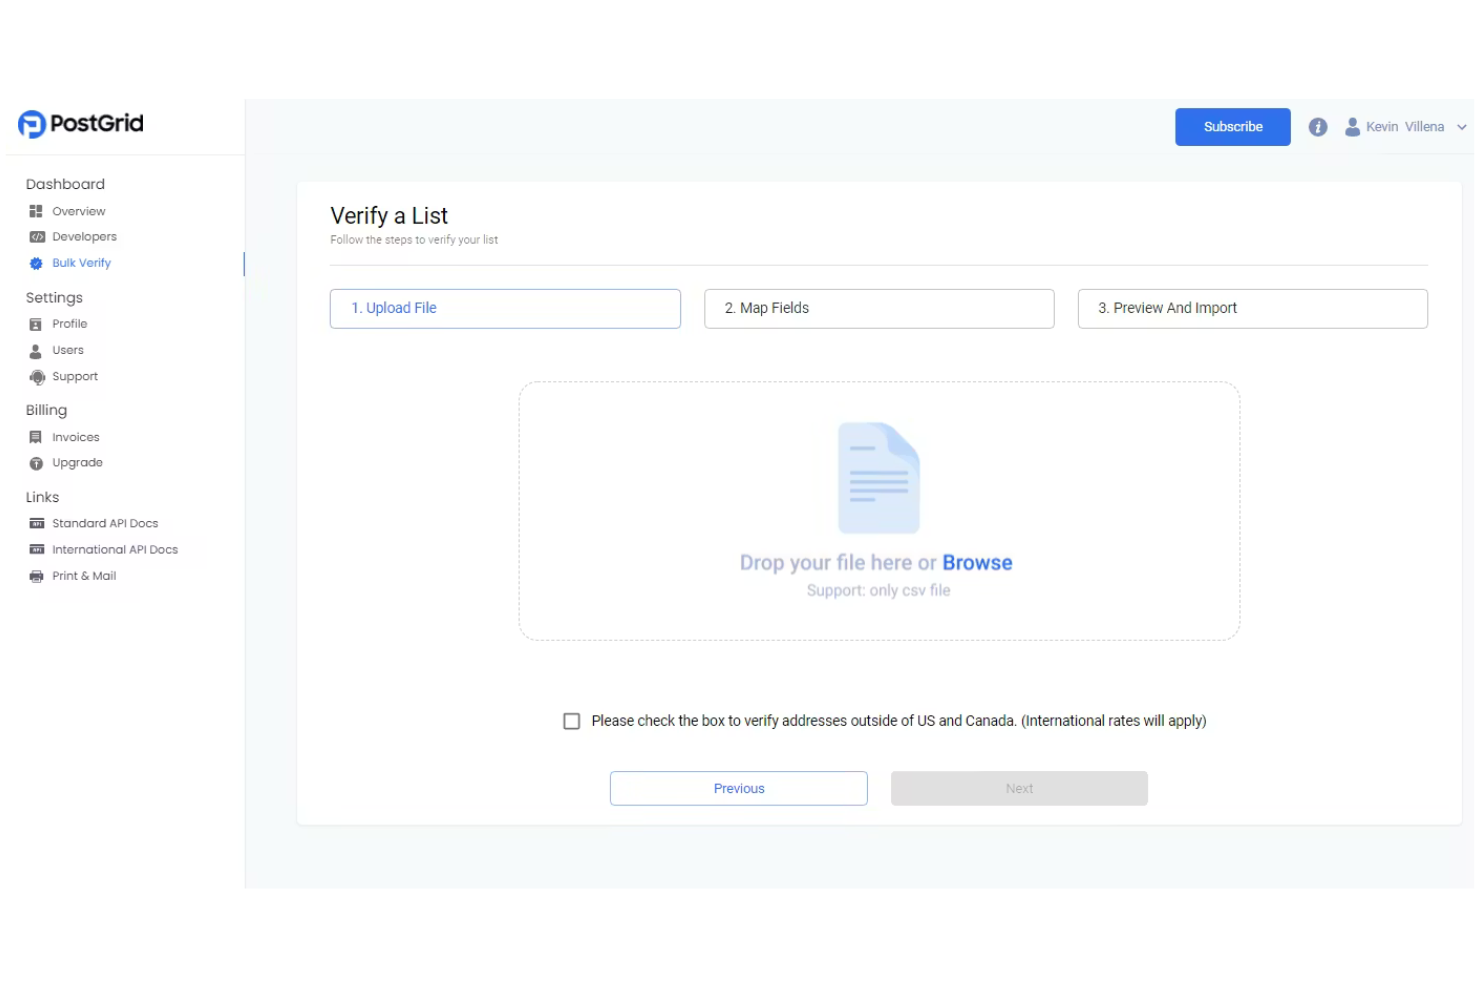Open the Upgrade billing page
1480x987 pixels.
[77, 462]
